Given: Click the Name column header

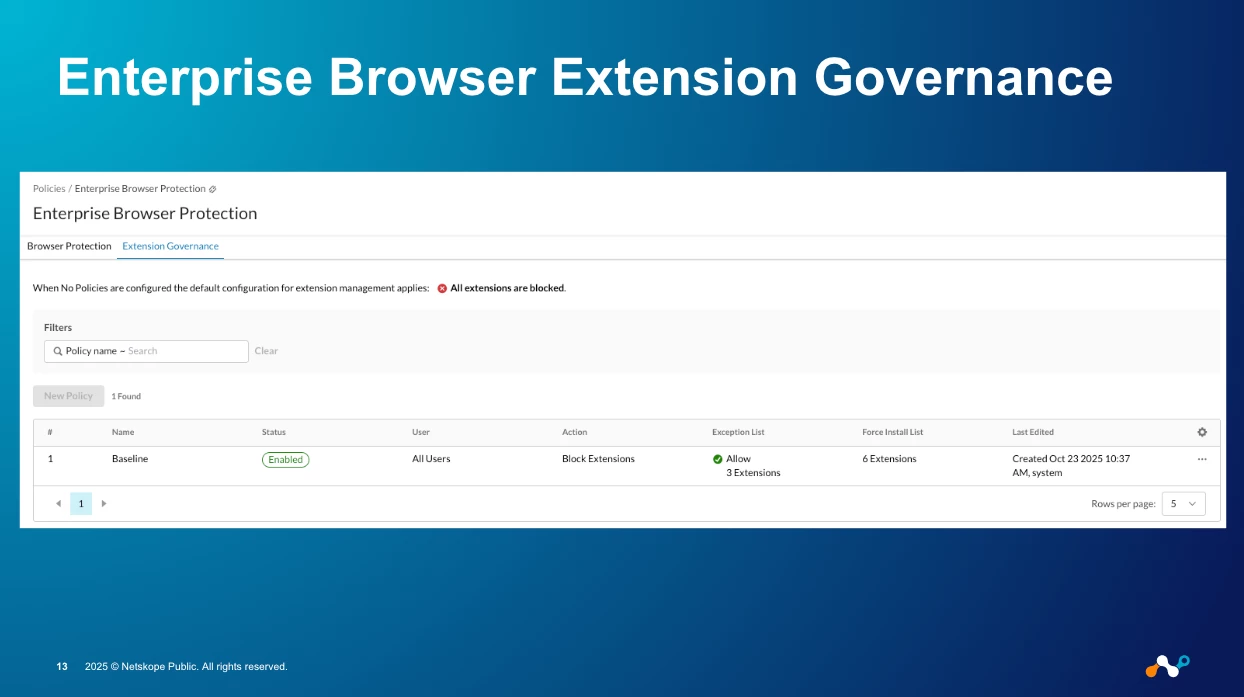Looking at the screenshot, I should 123,432.
